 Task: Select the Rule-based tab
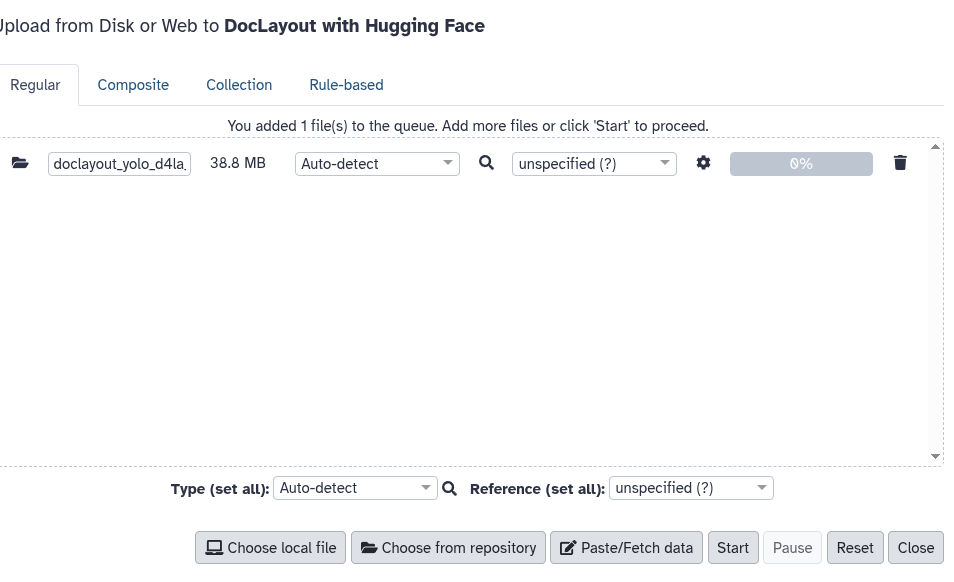click(x=346, y=85)
